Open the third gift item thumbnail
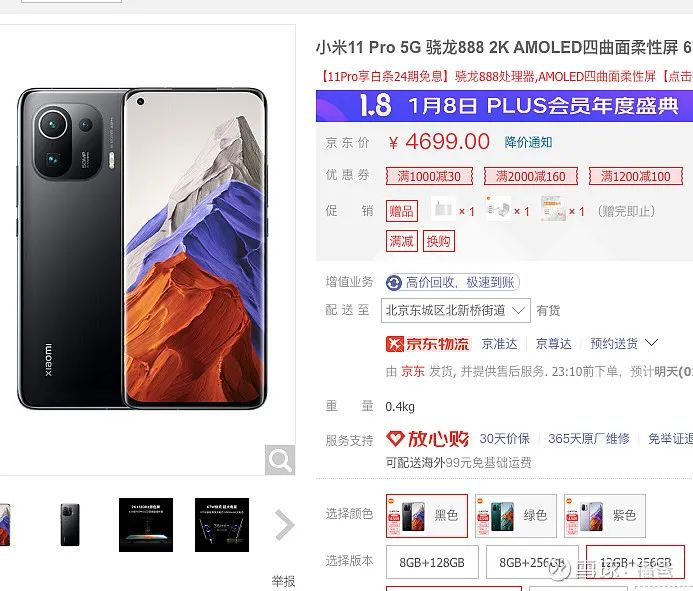Screen dimensions: 693x591 [553, 210]
